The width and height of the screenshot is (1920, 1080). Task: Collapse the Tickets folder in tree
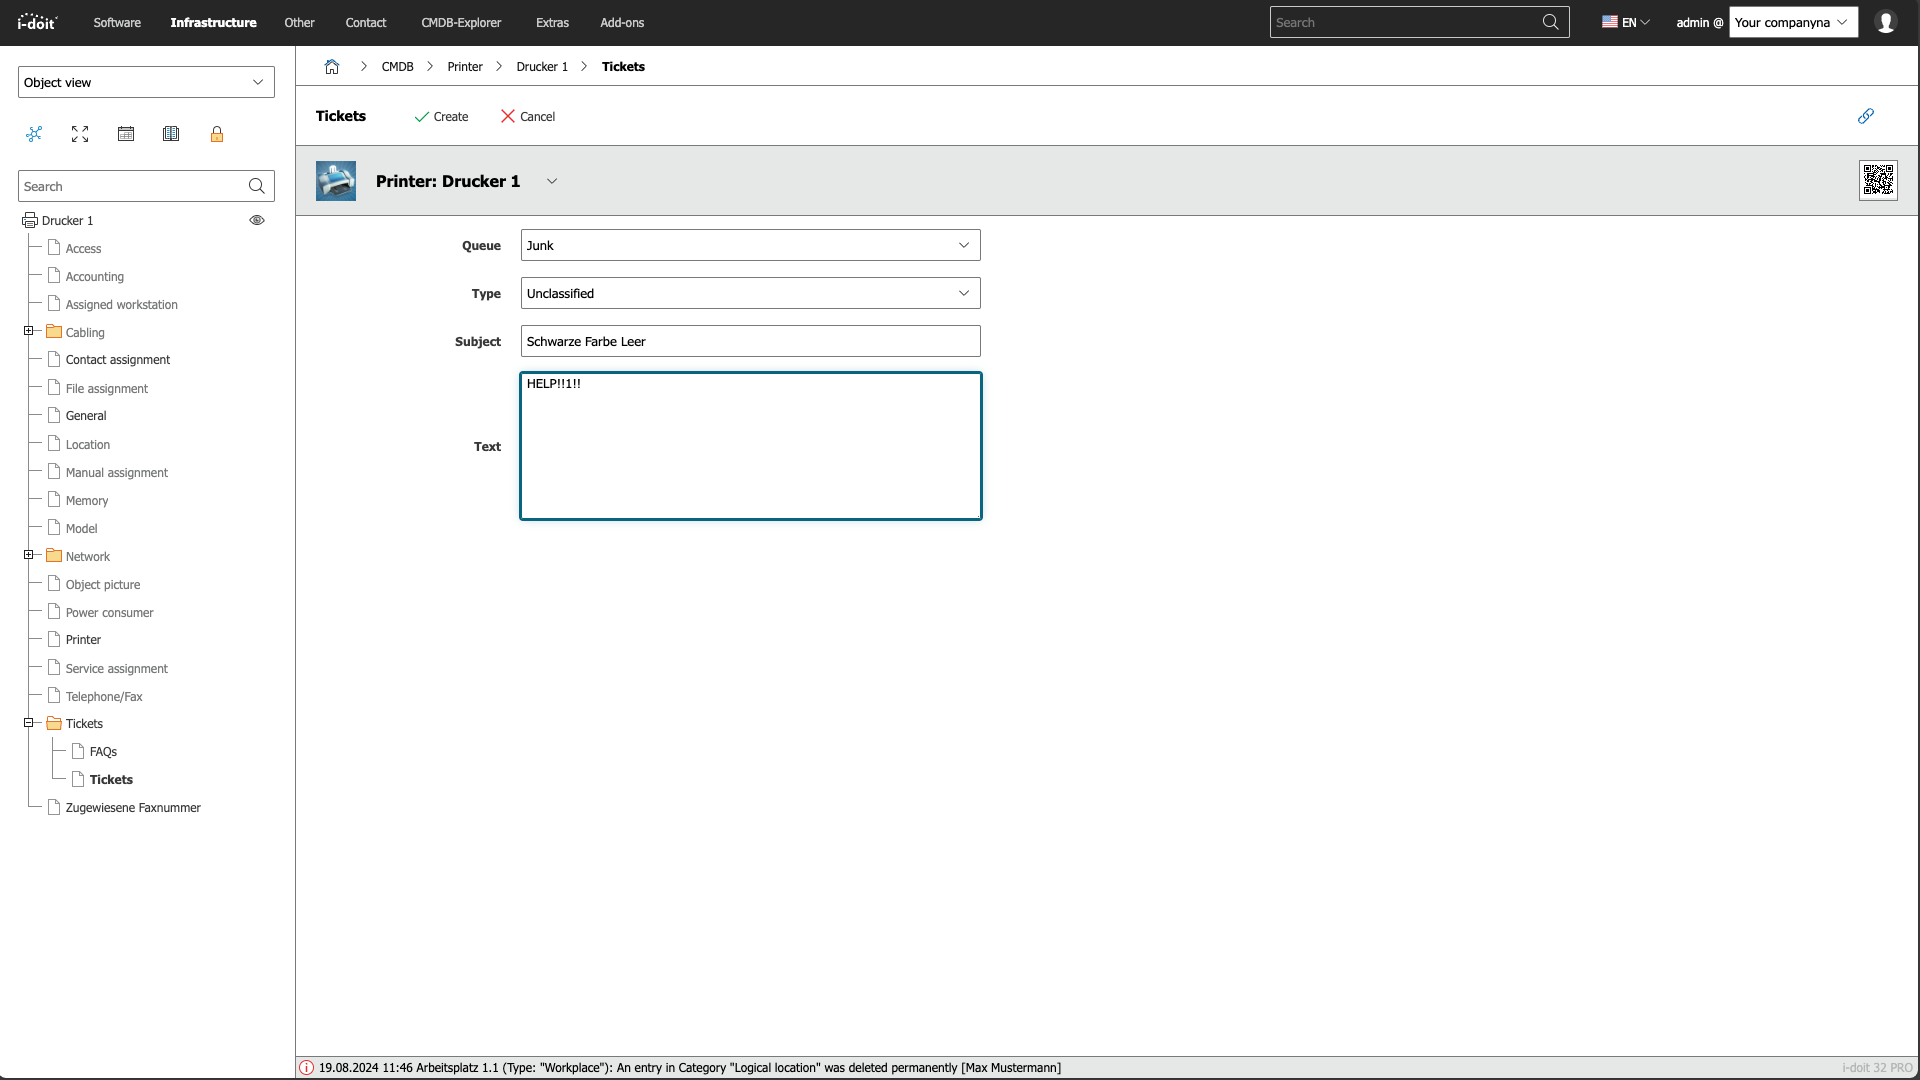[x=29, y=723]
